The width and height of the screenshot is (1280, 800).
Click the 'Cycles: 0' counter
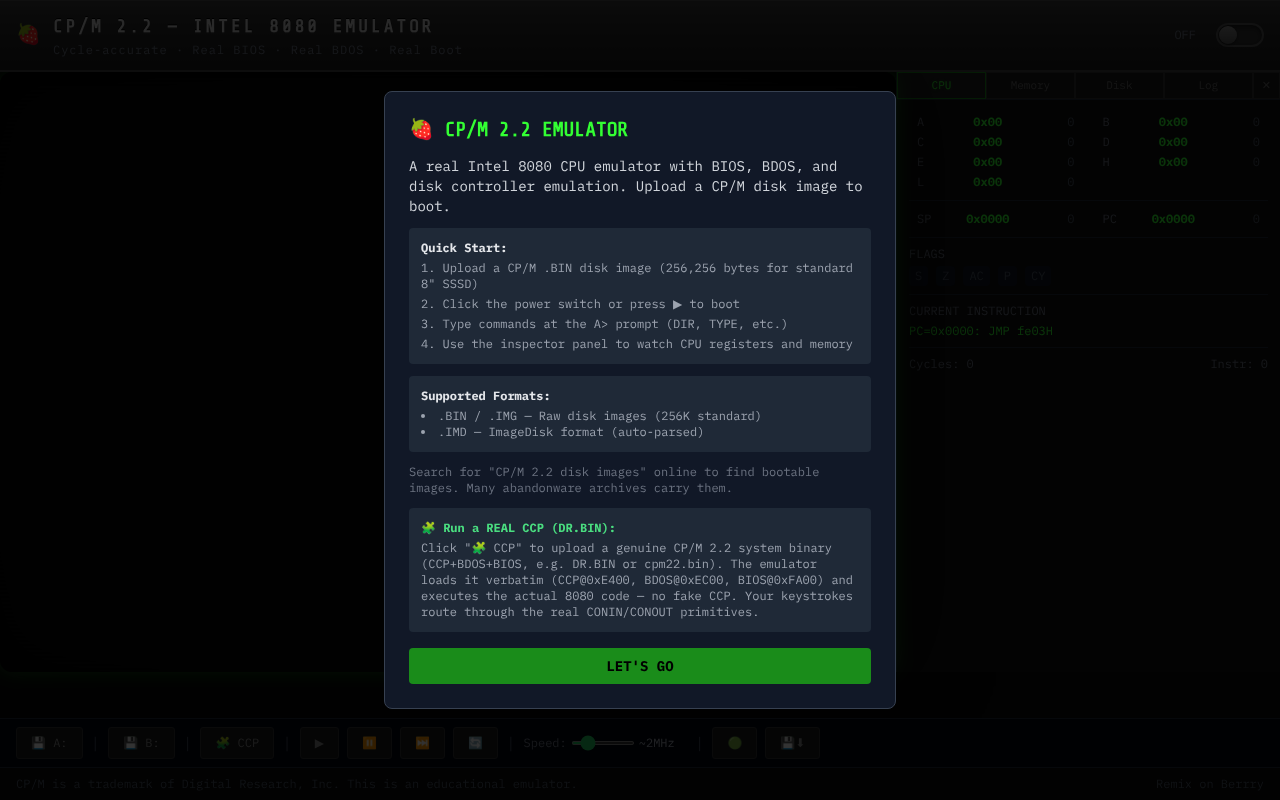941,364
